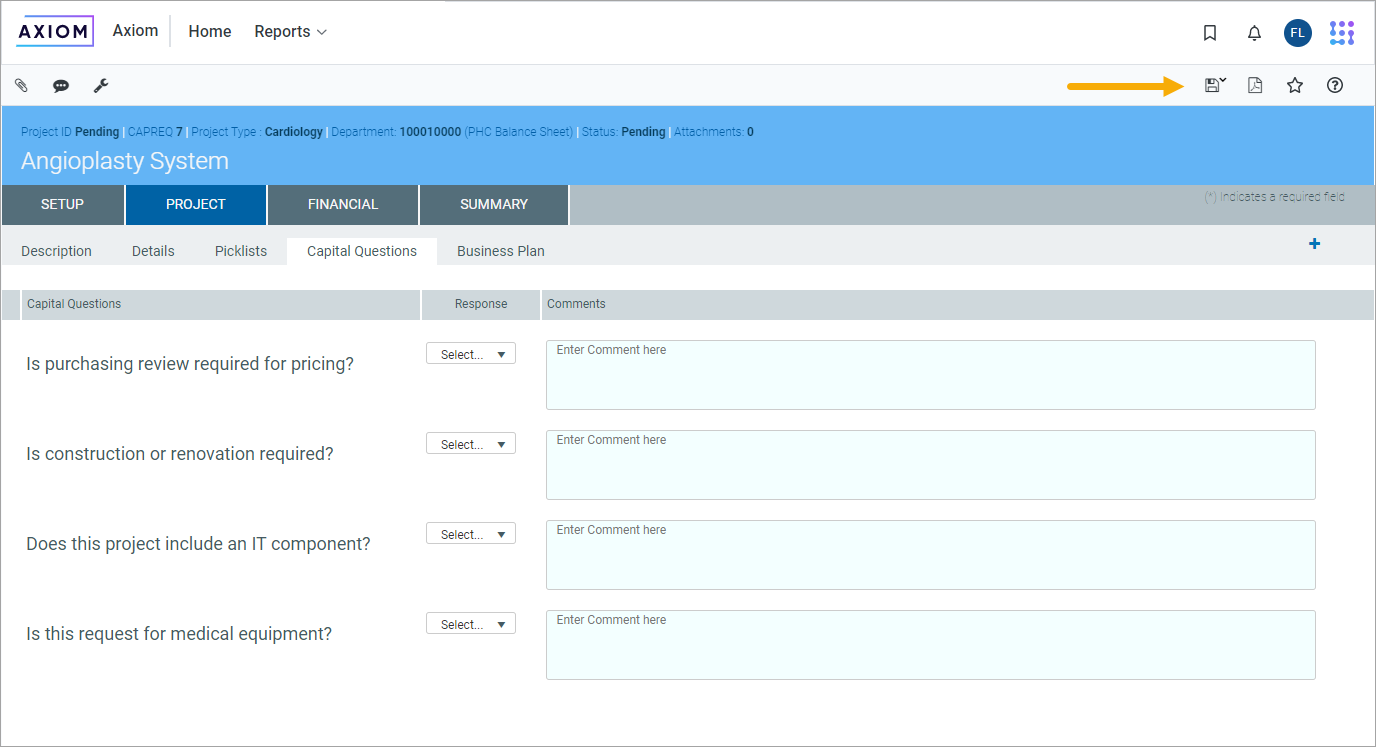Click the star favorites icon
1376x747 pixels.
click(1295, 85)
